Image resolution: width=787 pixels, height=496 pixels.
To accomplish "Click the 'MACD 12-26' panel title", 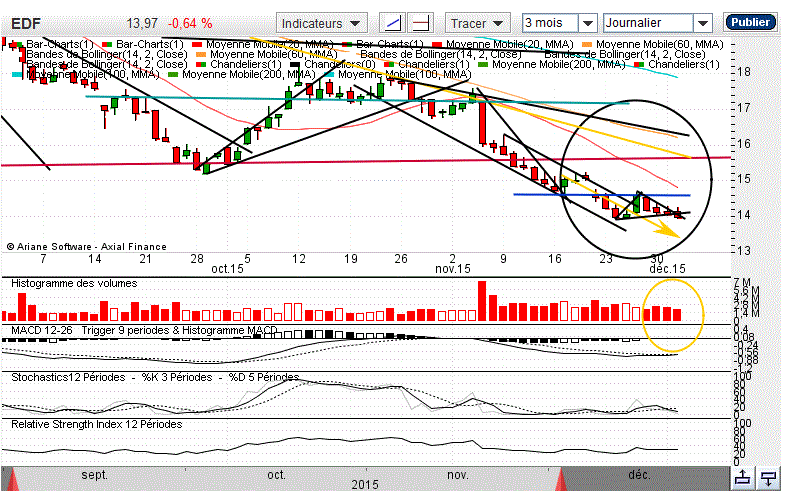I will pos(42,330).
